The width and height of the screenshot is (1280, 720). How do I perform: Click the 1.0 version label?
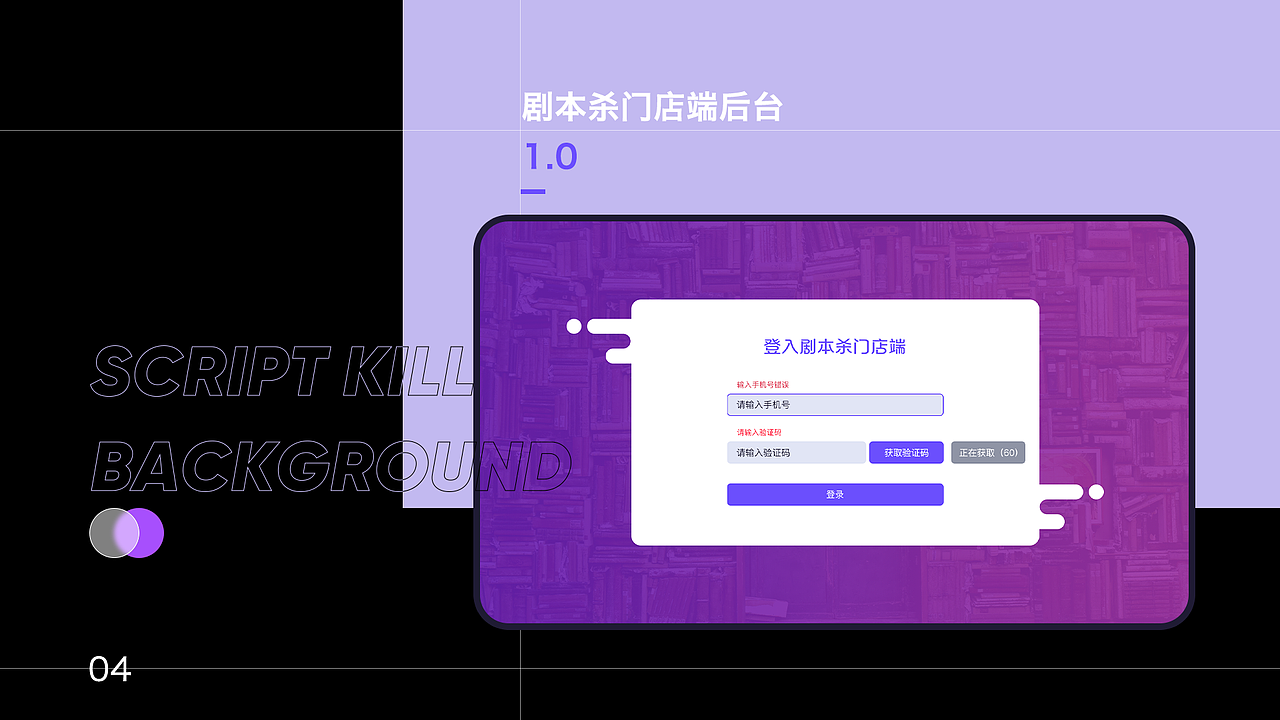coord(550,156)
